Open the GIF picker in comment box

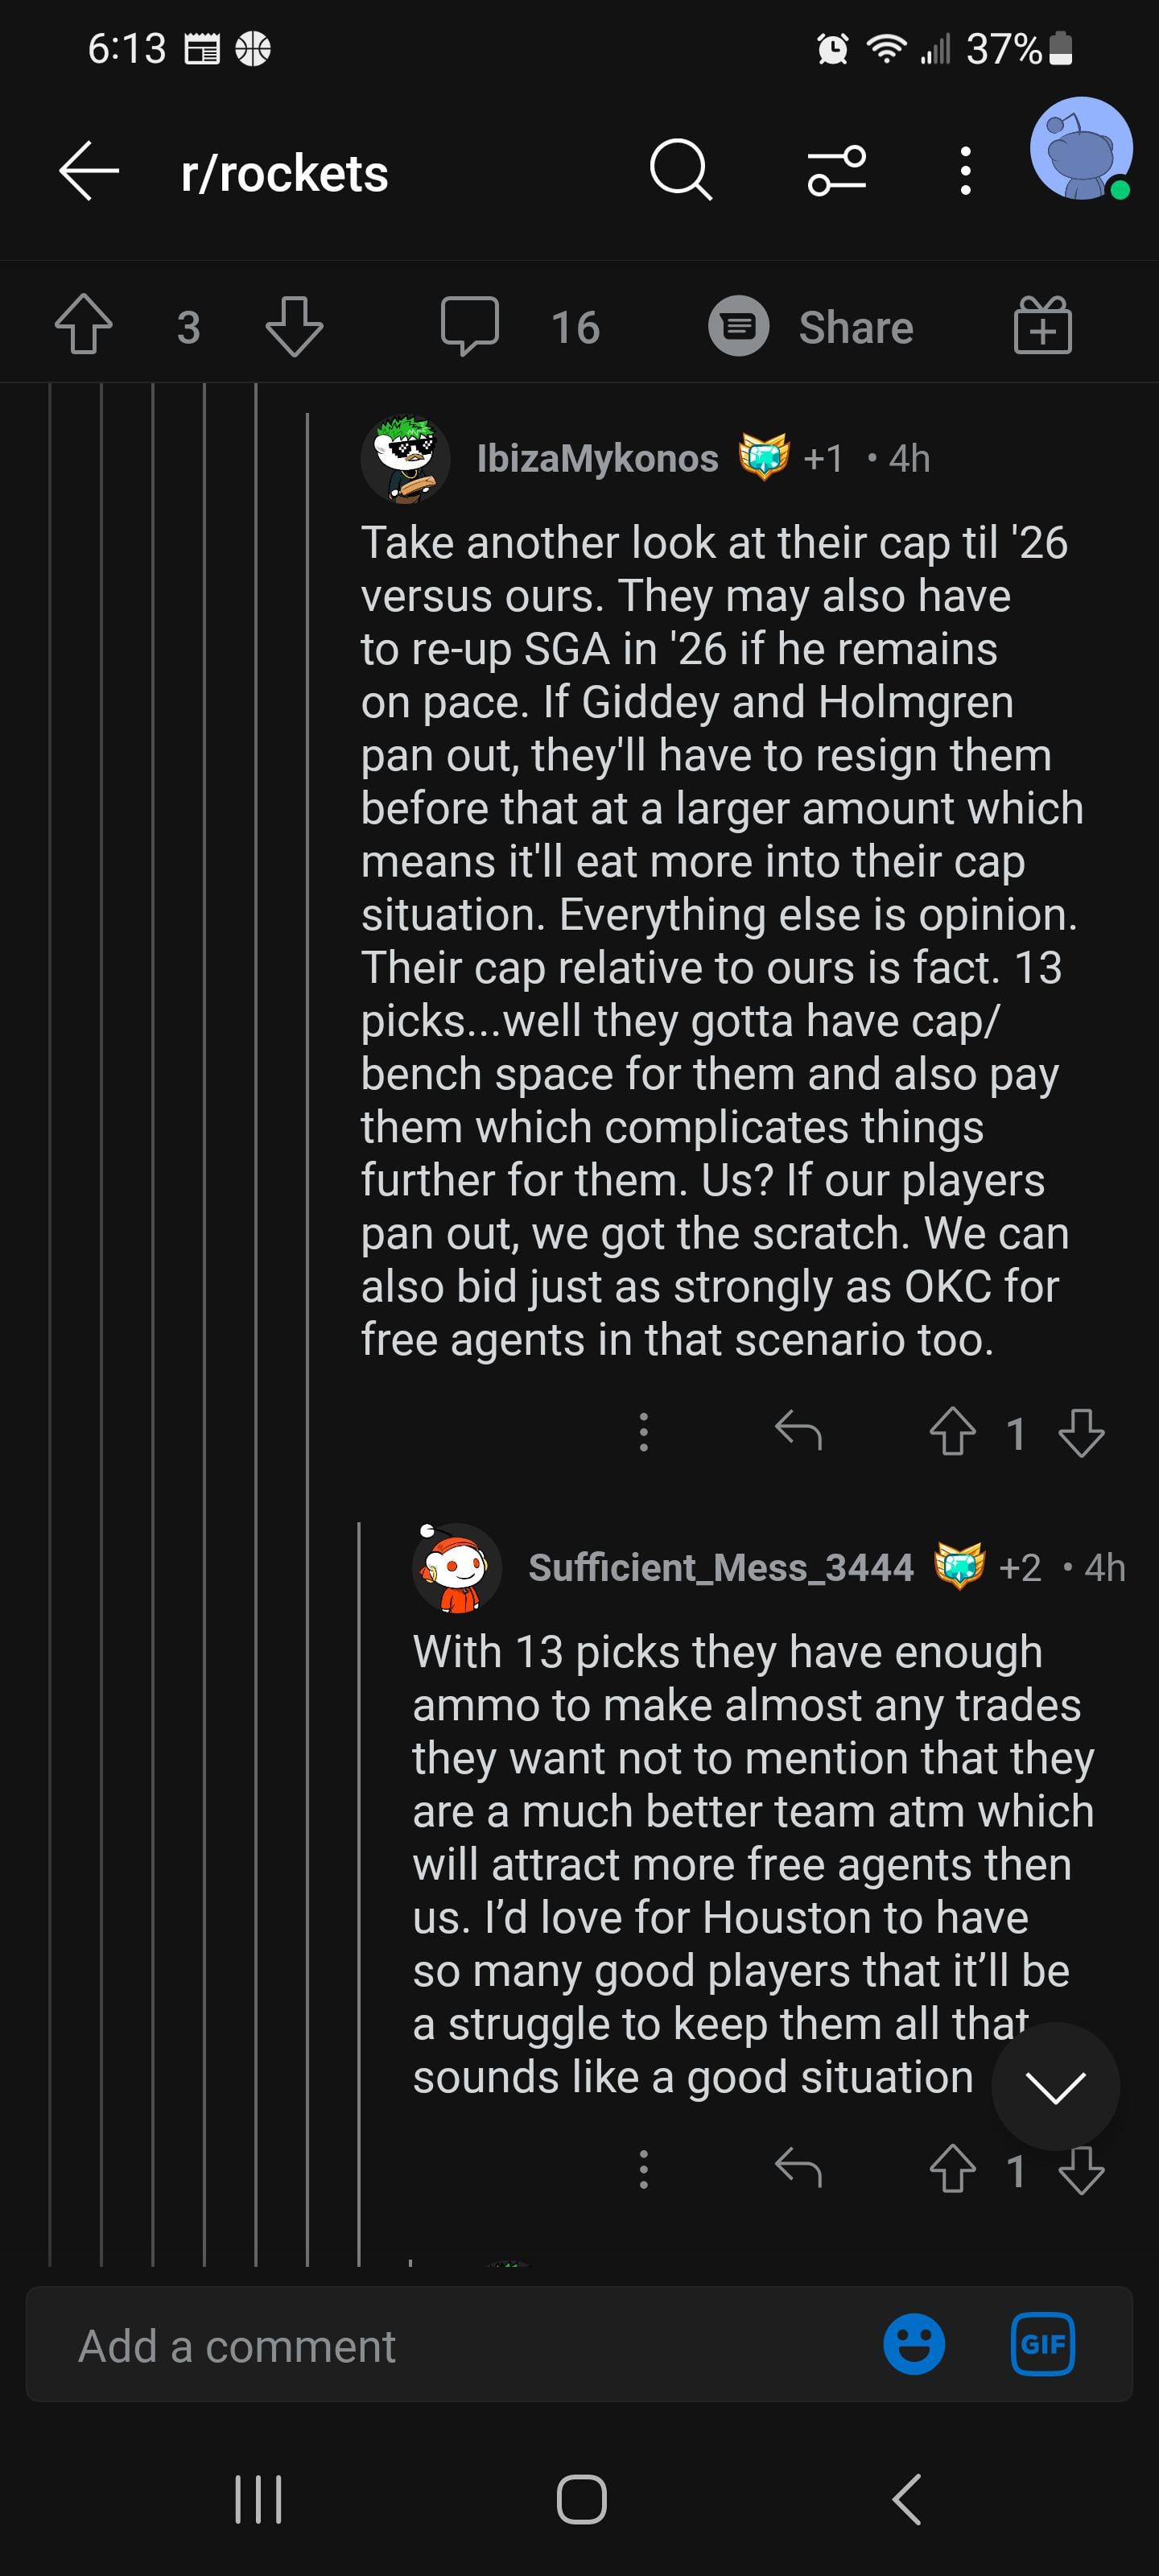(x=1043, y=2344)
